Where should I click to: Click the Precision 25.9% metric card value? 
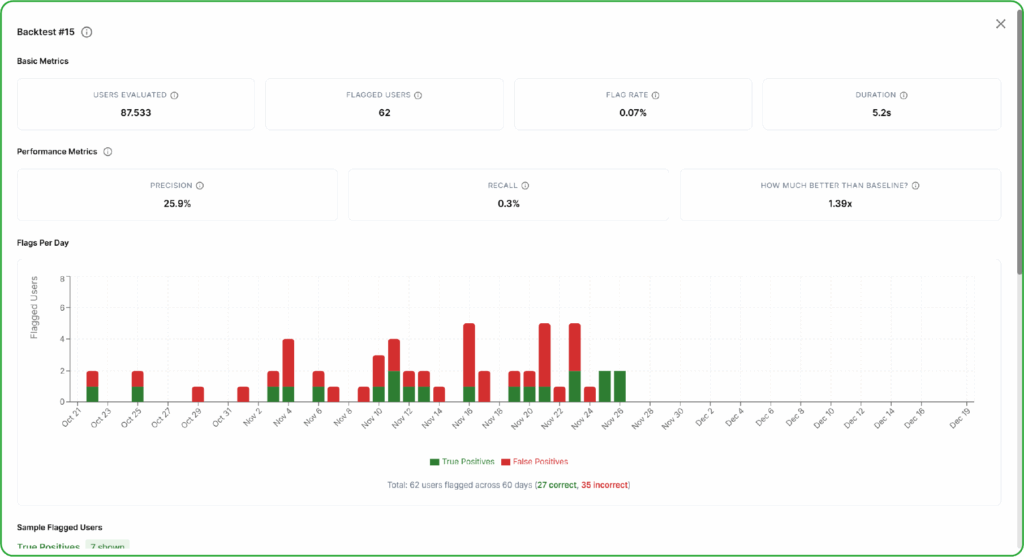click(177, 203)
